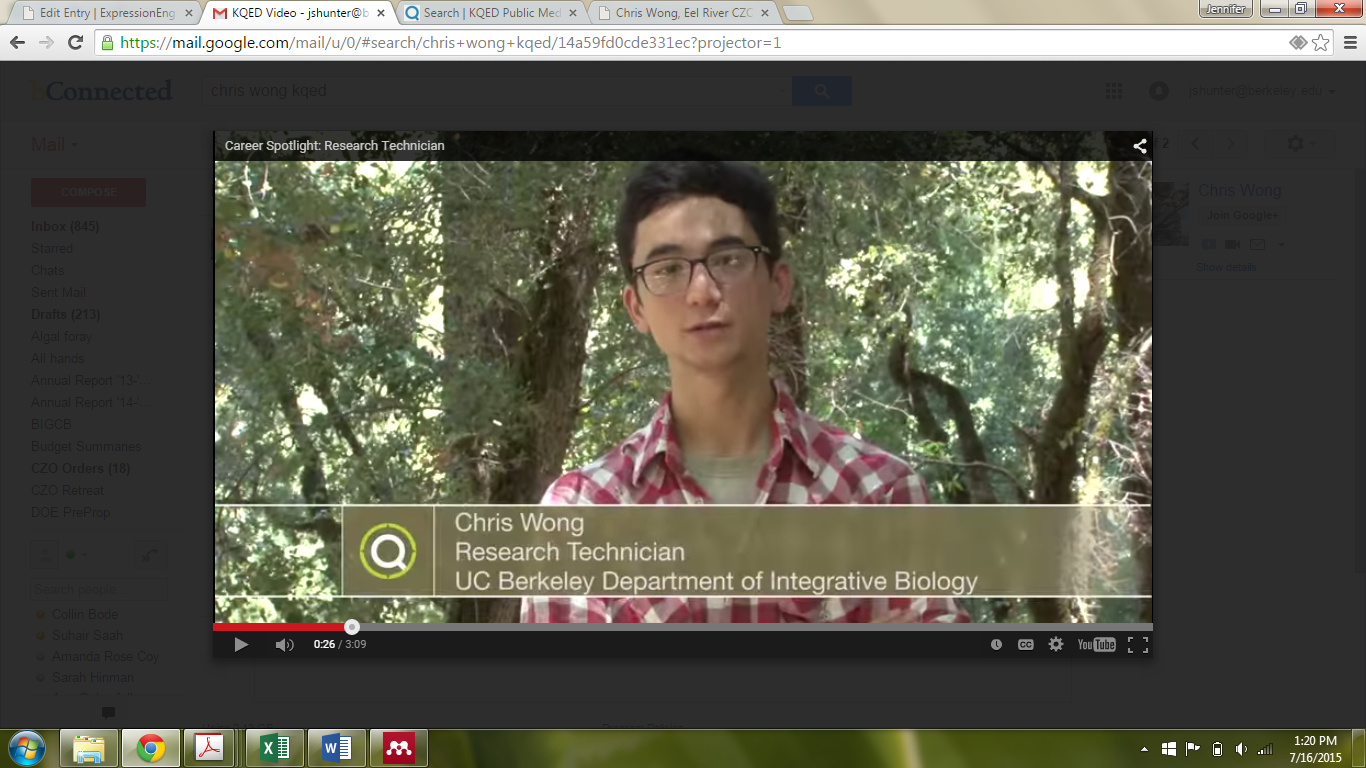Image resolution: width=1366 pixels, height=768 pixels.
Task: Click the 'Join Google+' button
Action: (1242, 216)
